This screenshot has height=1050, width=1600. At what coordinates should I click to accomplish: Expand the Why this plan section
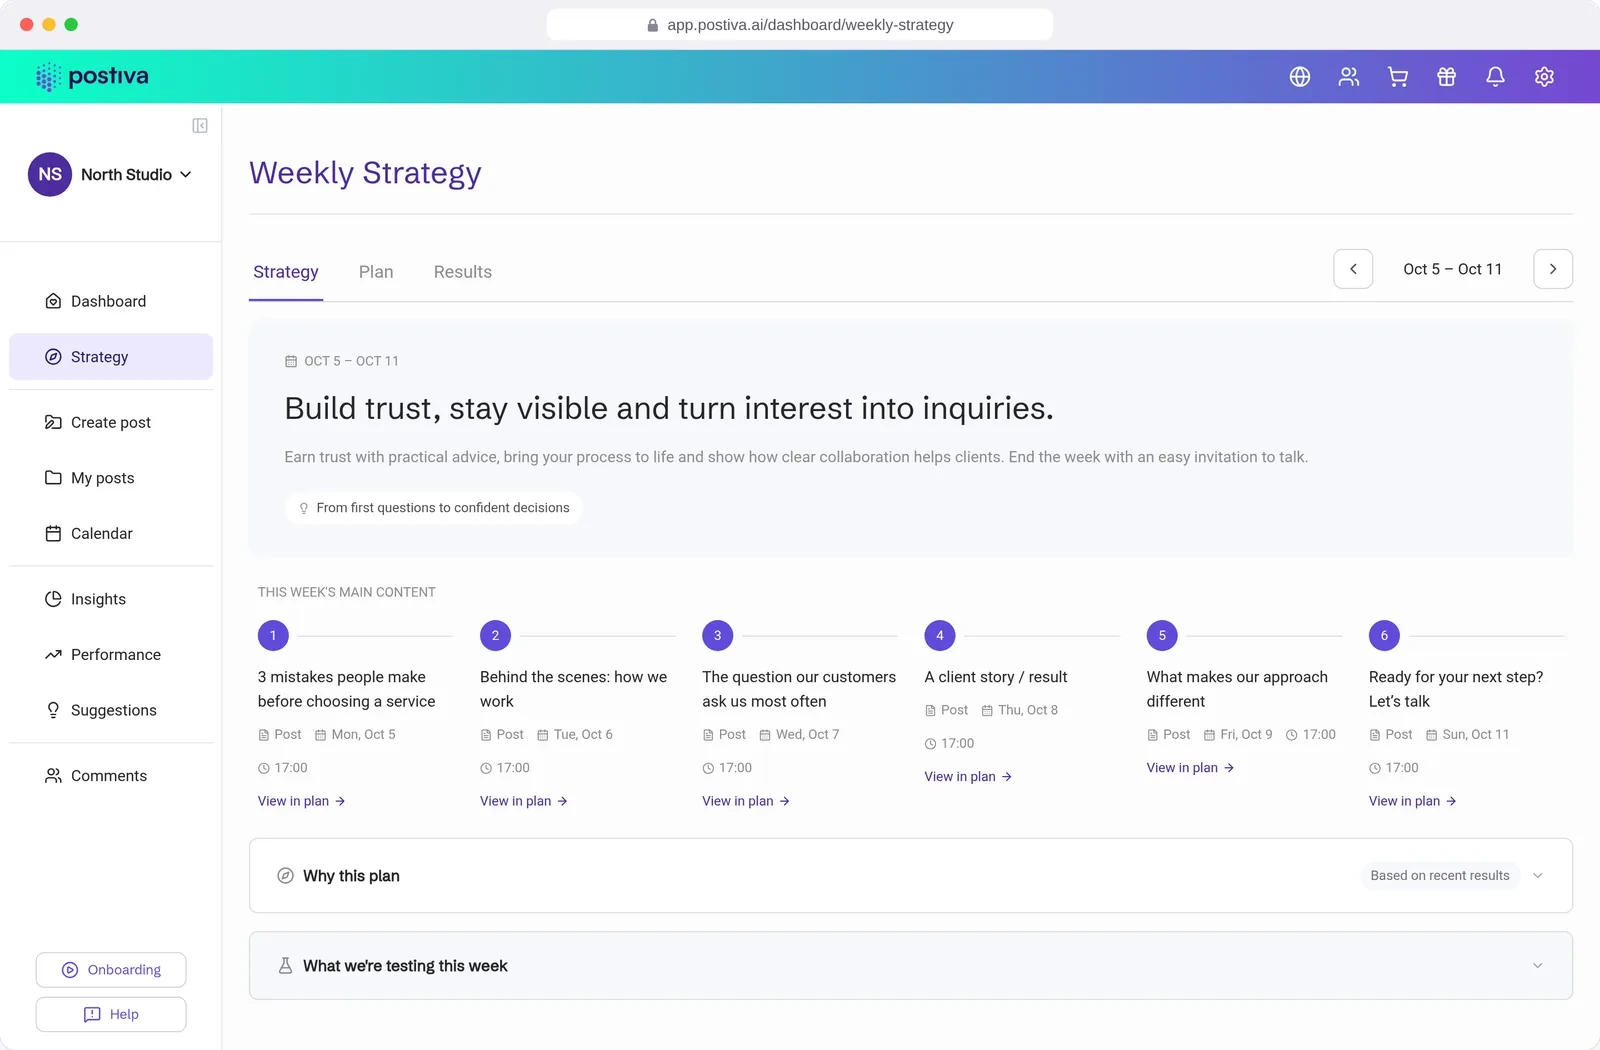(x=911, y=876)
